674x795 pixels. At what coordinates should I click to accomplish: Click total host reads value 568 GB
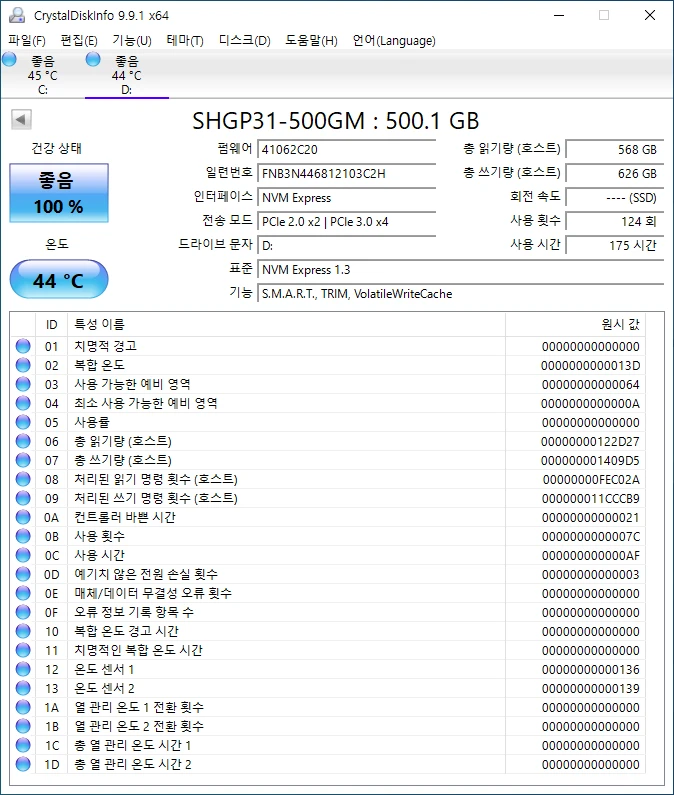pos(615,150)
